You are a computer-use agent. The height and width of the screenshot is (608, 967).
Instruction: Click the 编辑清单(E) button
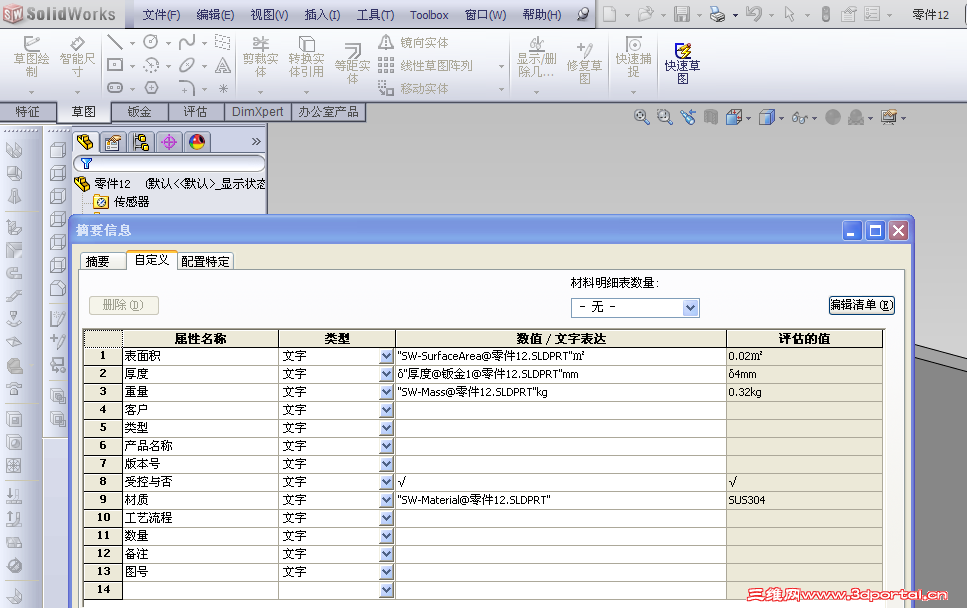point(862,305)
